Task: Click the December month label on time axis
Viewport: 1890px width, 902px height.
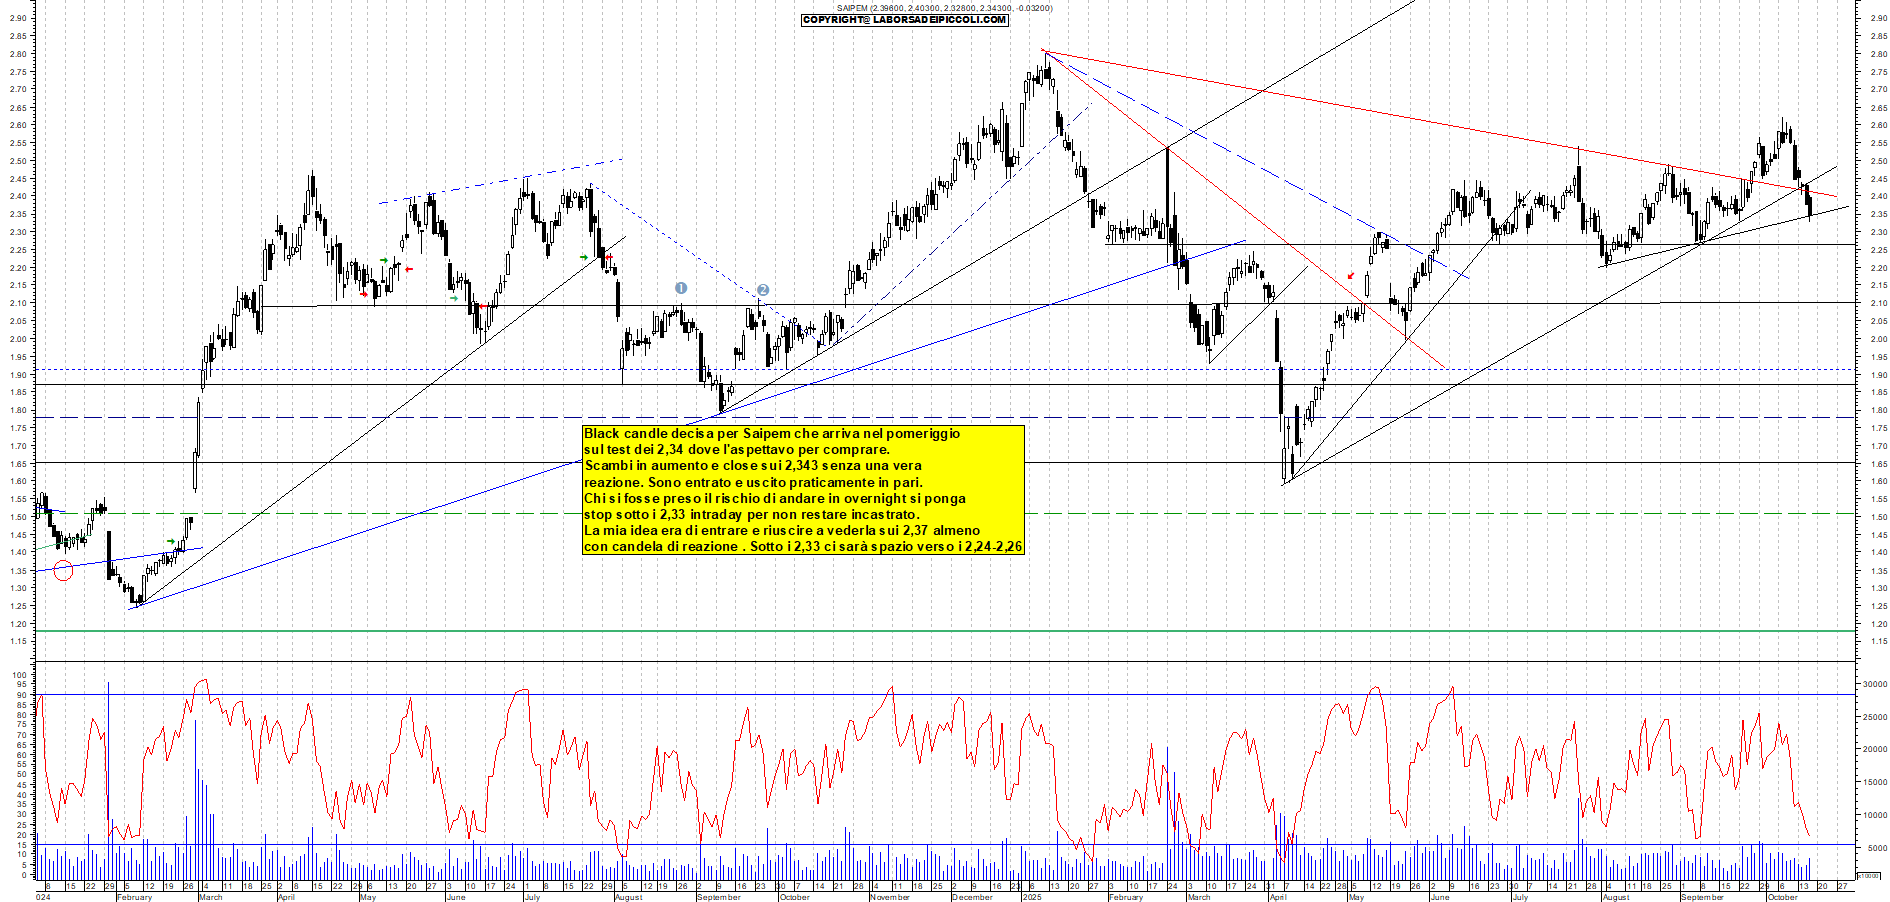Action: pyautogui.click(x=971, y=897)
